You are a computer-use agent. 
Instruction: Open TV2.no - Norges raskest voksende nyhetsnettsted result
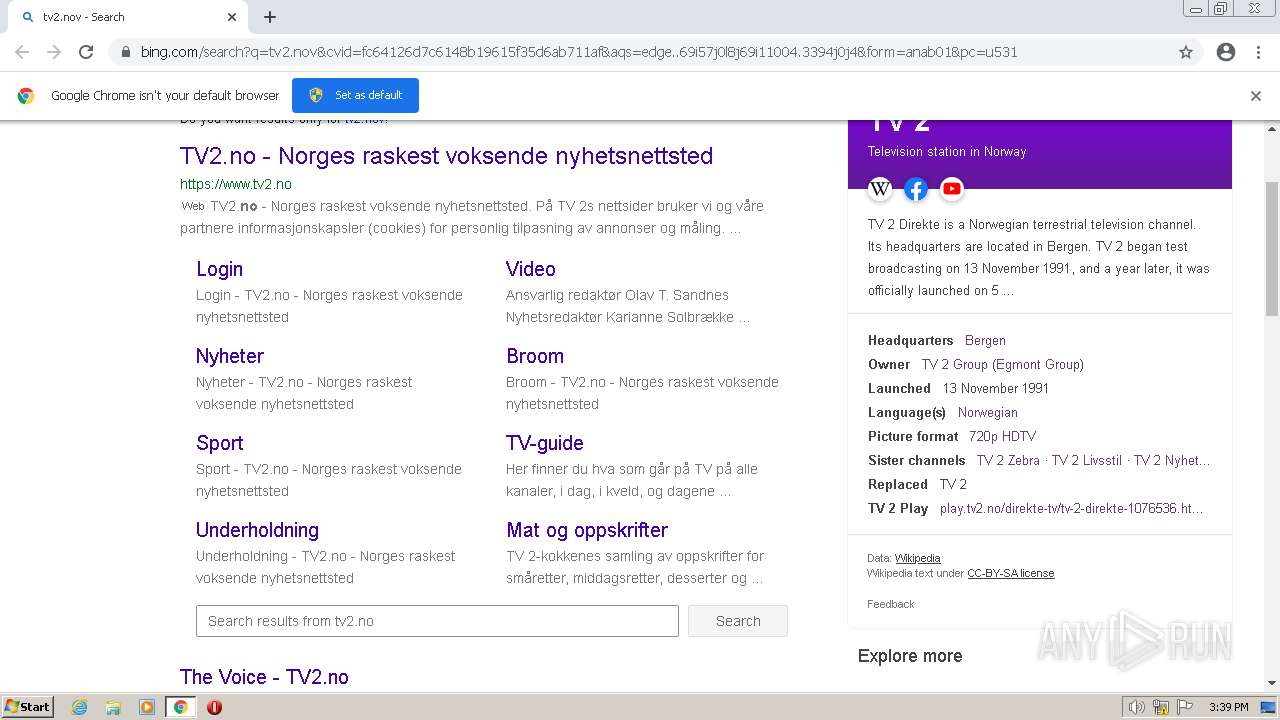point(446,156)
